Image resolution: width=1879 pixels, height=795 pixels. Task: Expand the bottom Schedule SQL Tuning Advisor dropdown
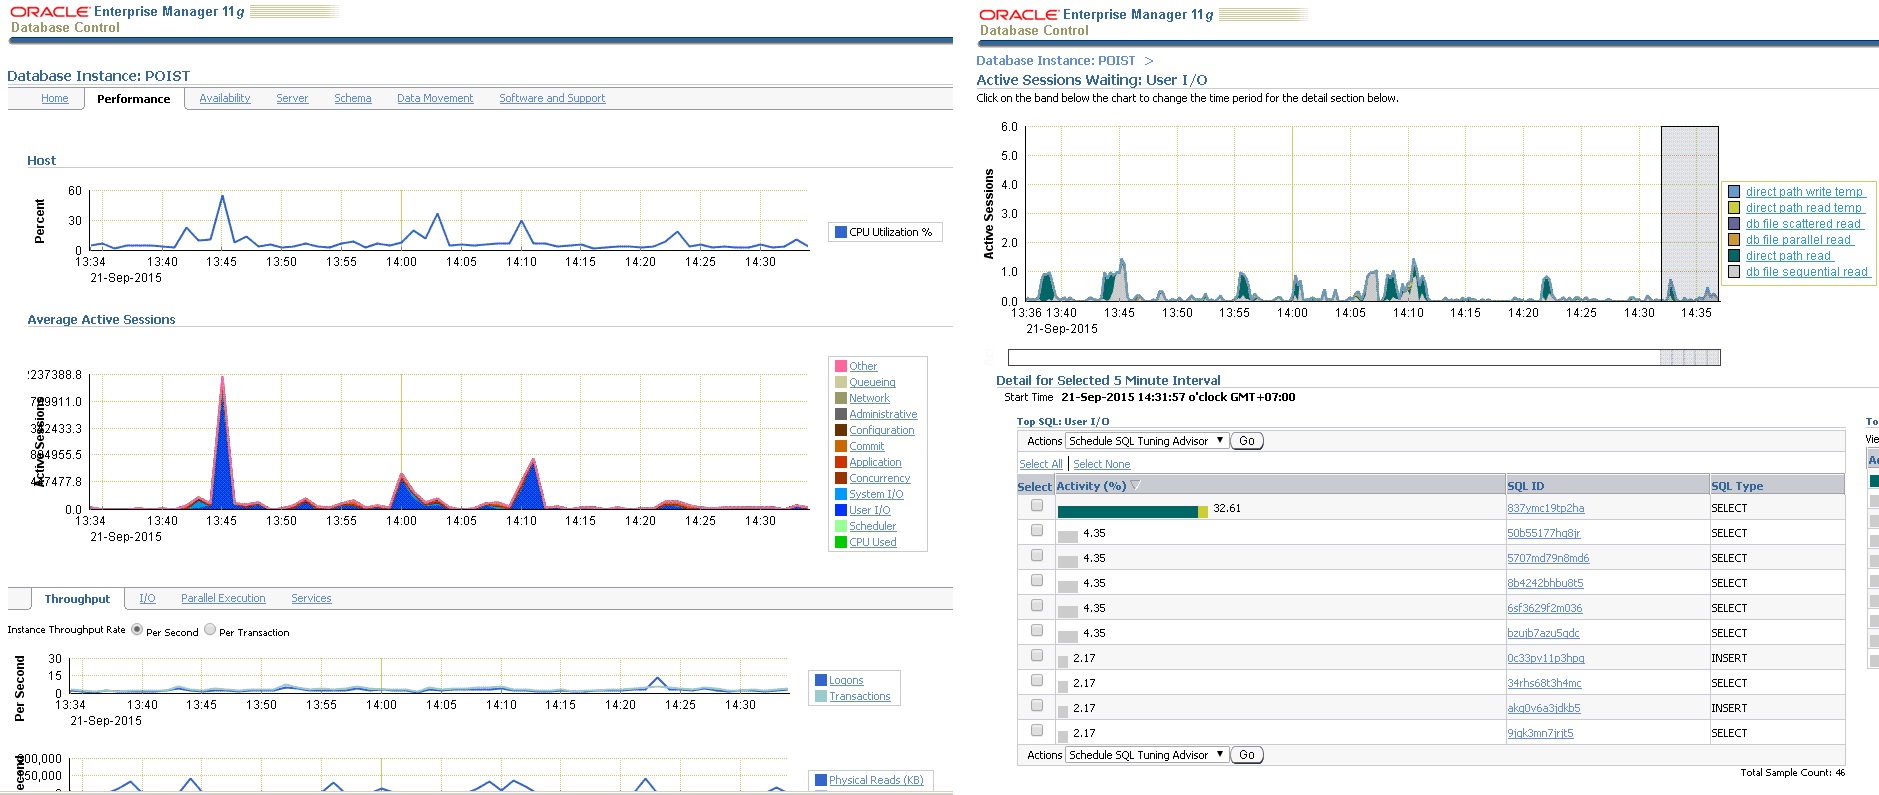[1147, 755]
